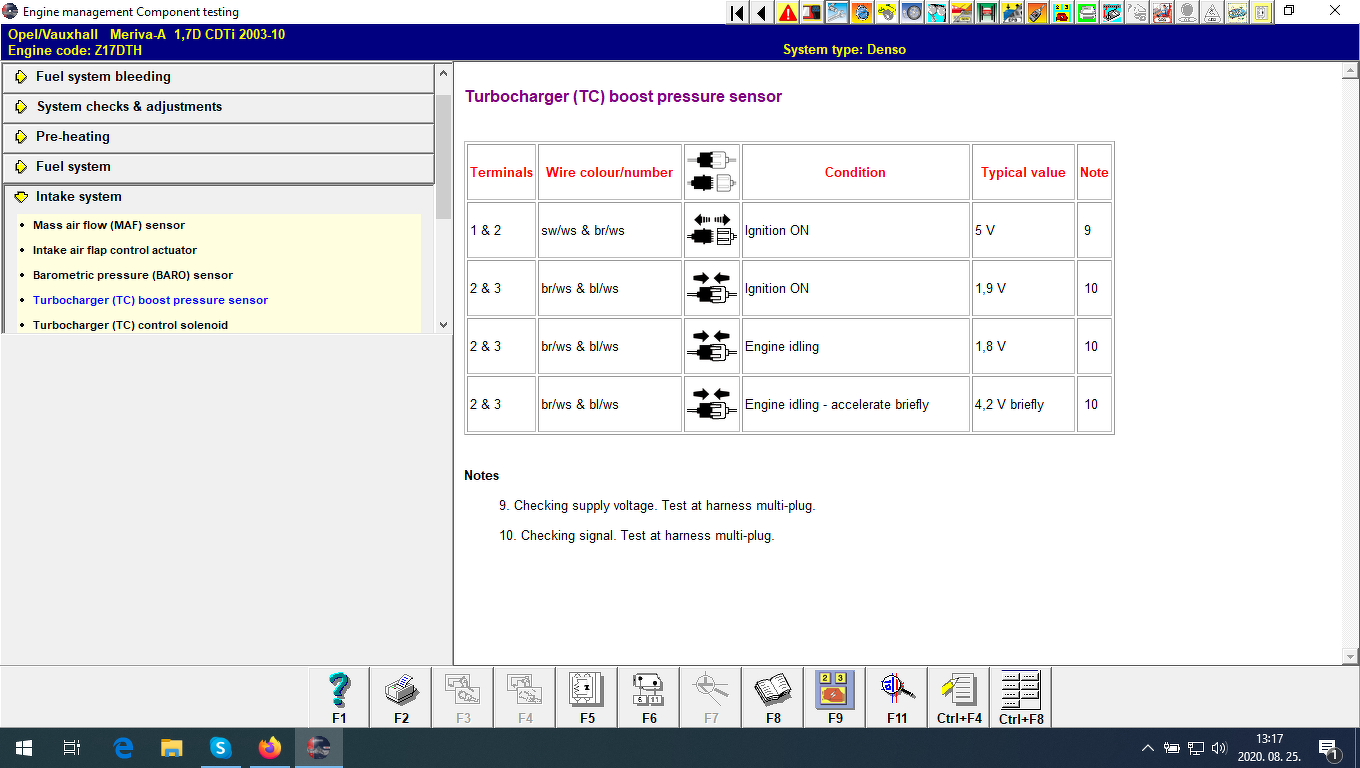Viewport: 1360px width, 768px height.
Task: Open File Explorer from the taskbar
Action: pyautogui.click(x=172, y=748)
